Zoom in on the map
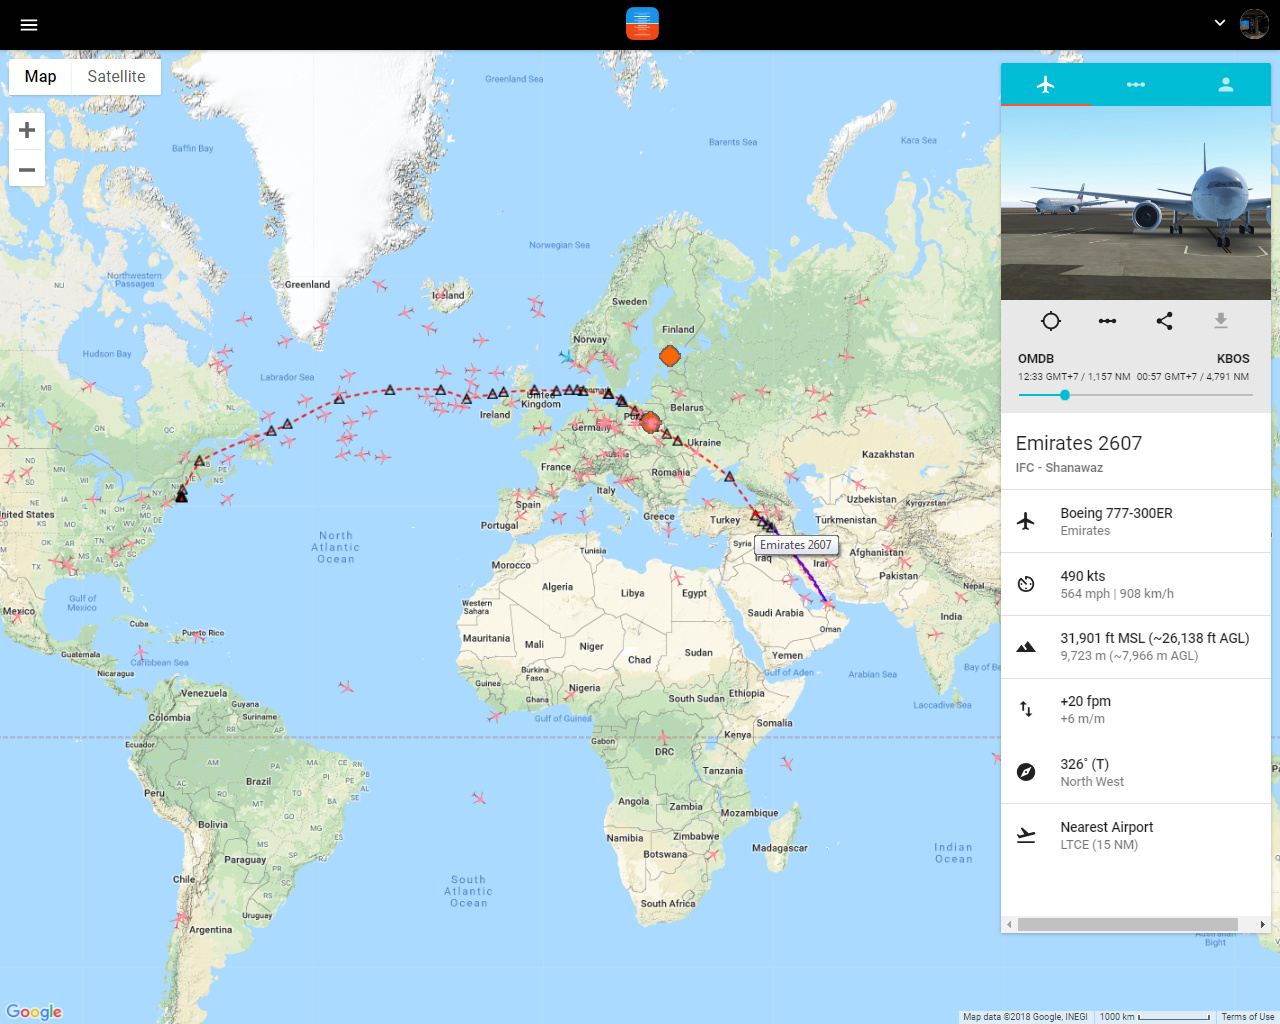The width and height of the screenshot is (1280, 1024). coord(27,130)
